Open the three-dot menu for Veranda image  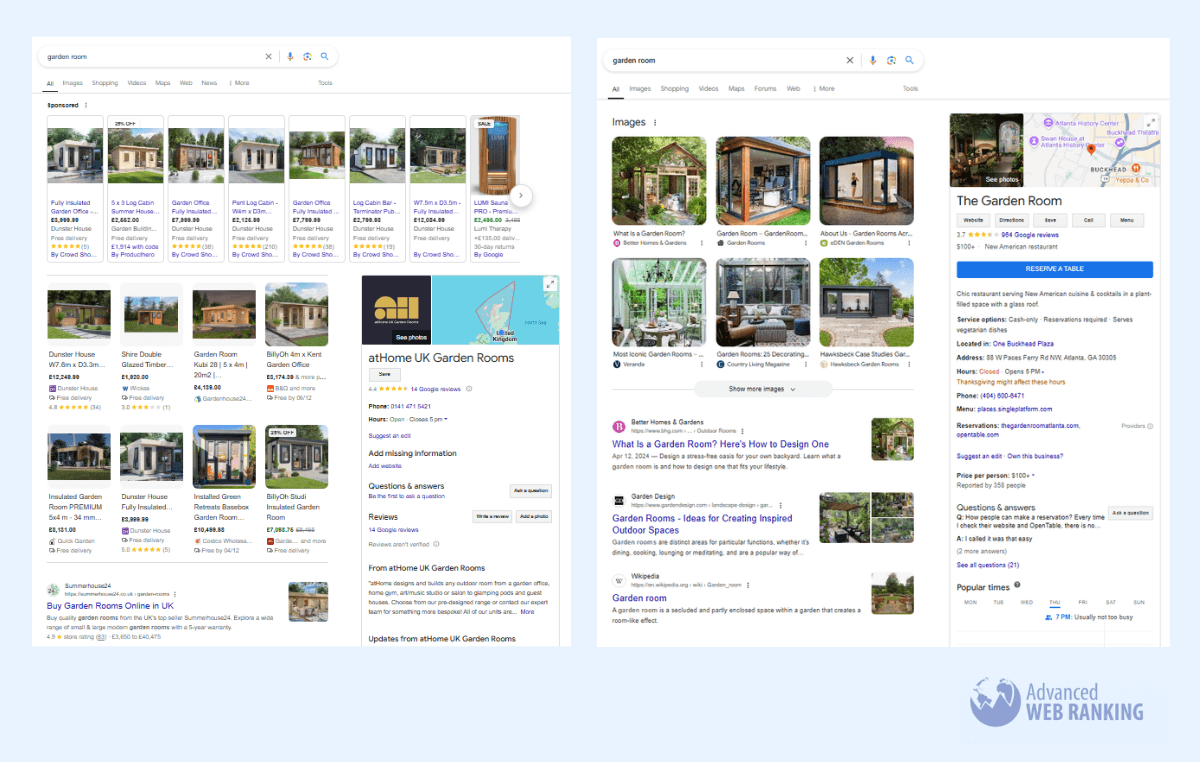pos(702,365)
